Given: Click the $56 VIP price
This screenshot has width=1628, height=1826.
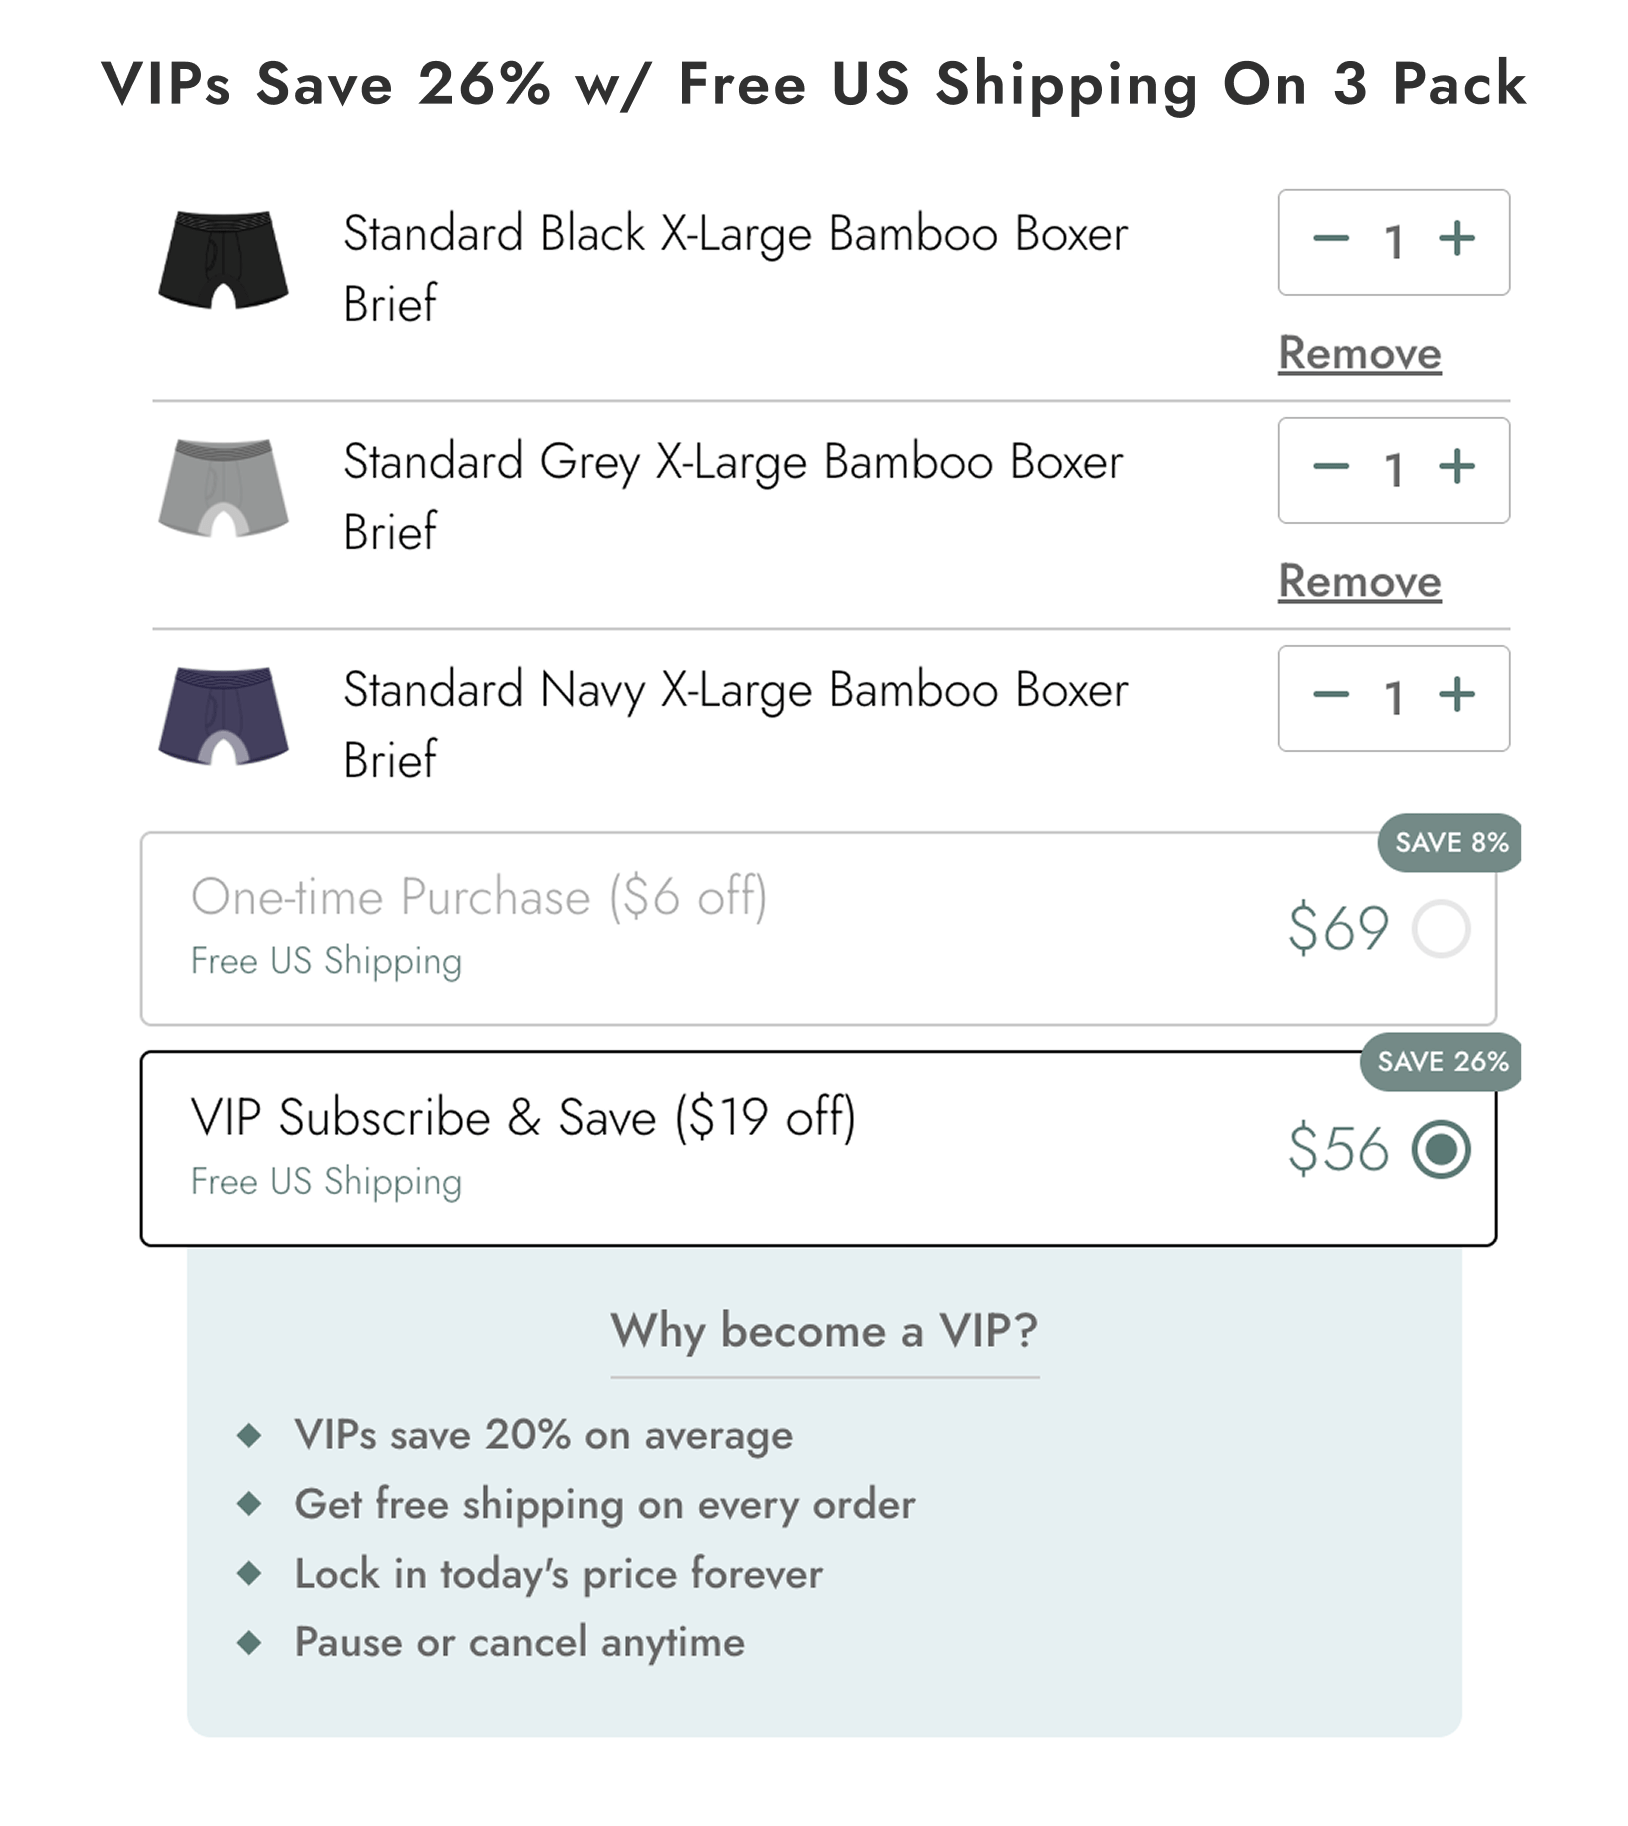Looking at the screenshot, I should click(x=1339, y=1150).
